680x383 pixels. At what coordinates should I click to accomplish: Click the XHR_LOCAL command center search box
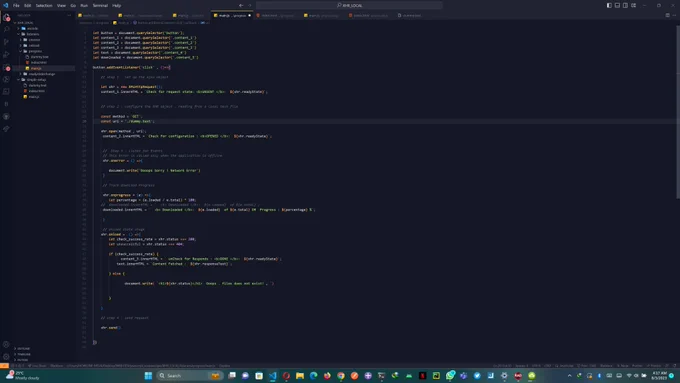point(349,5)
